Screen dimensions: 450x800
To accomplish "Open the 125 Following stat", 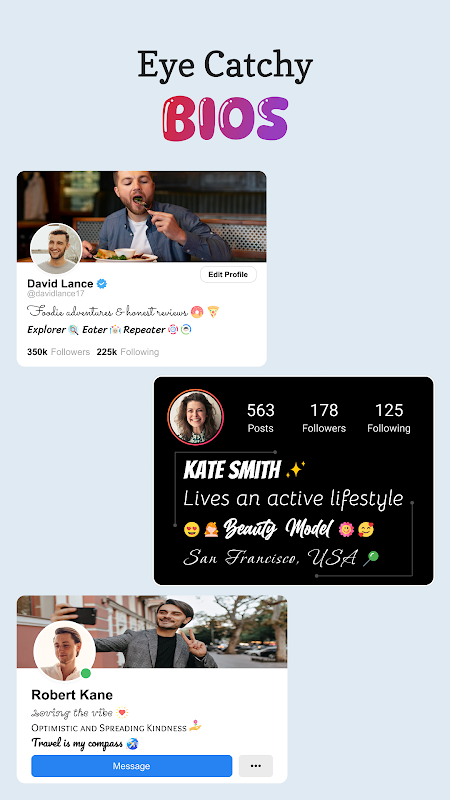I will [389, 418].
